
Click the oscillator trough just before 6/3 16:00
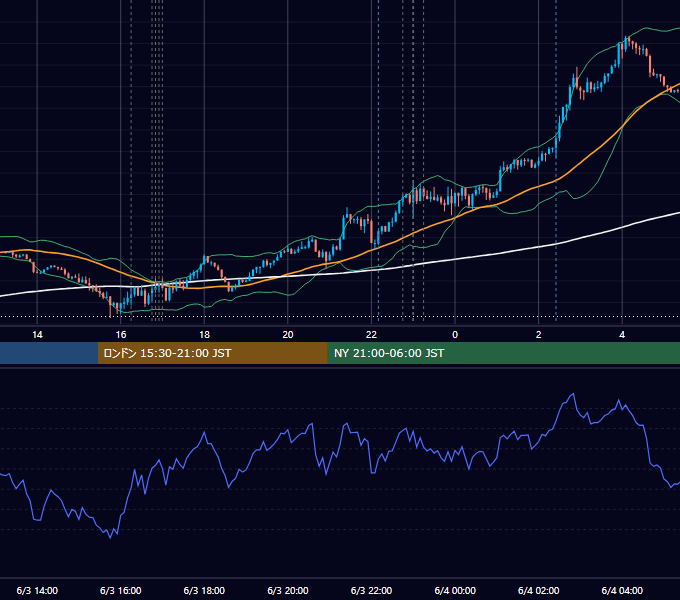click(x=110, y=538)
